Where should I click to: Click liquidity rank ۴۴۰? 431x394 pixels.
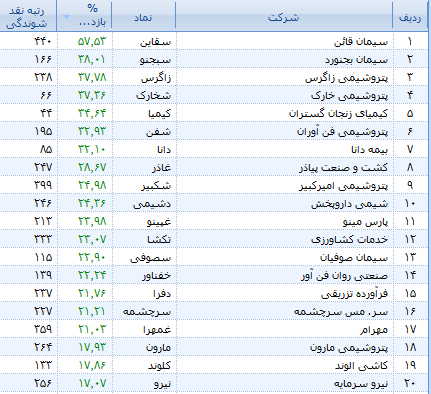pyautogui.click(x=43, y=42)
